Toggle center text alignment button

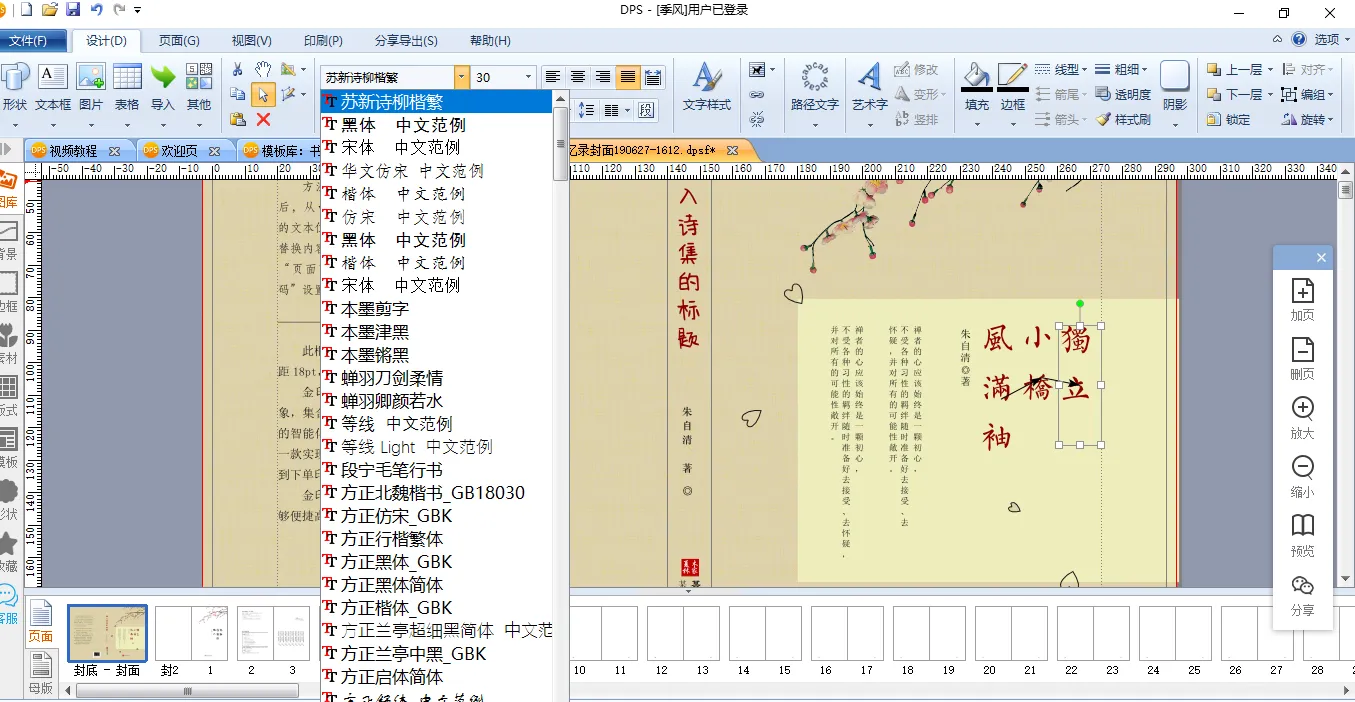pyautogui.click(x=578, y=77)
